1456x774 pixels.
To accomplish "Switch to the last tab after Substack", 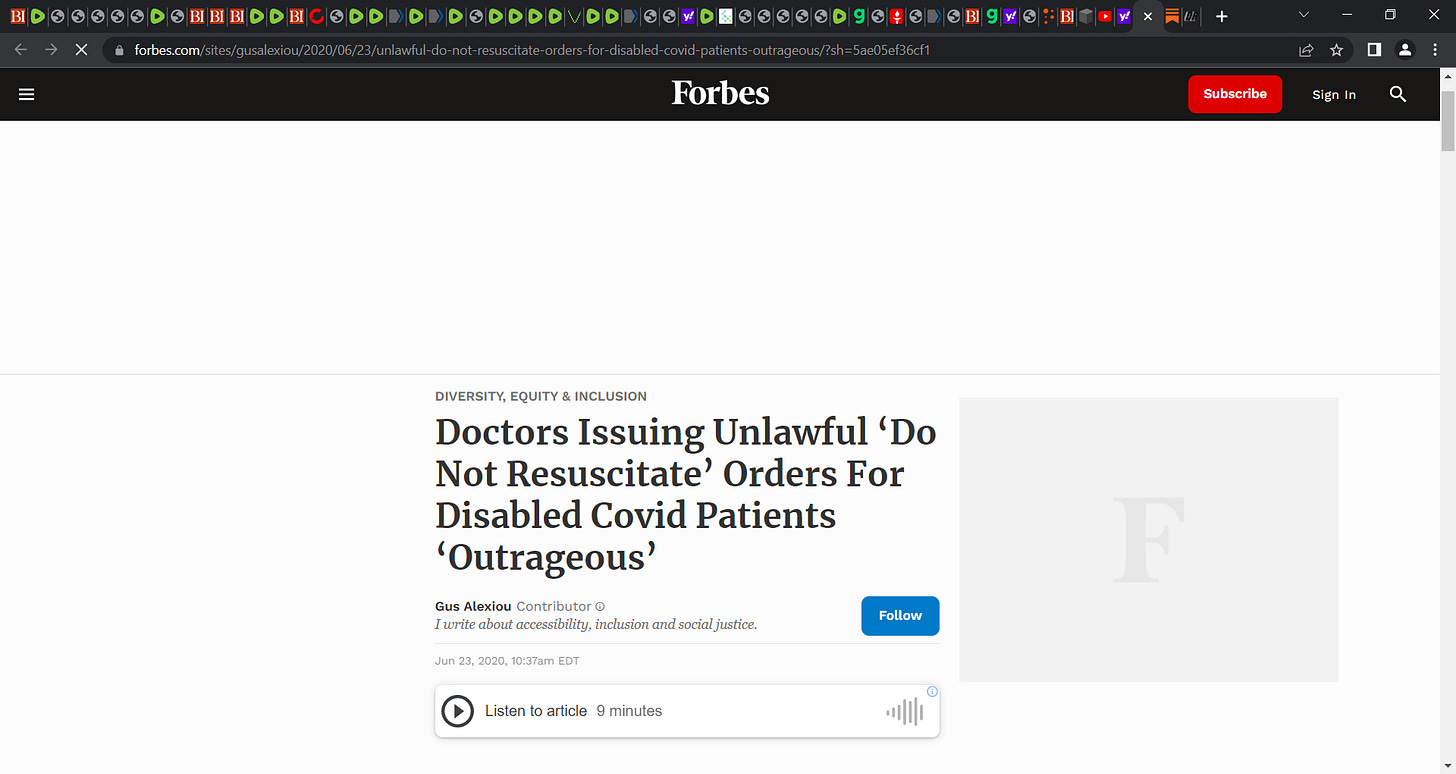I will (1190, 16).
